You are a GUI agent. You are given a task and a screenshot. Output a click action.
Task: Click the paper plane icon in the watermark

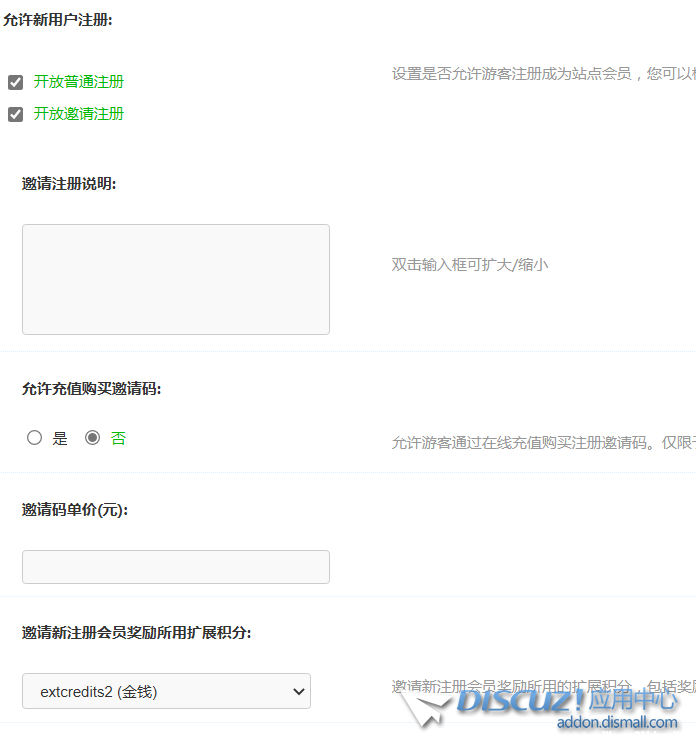pos(426,706)
